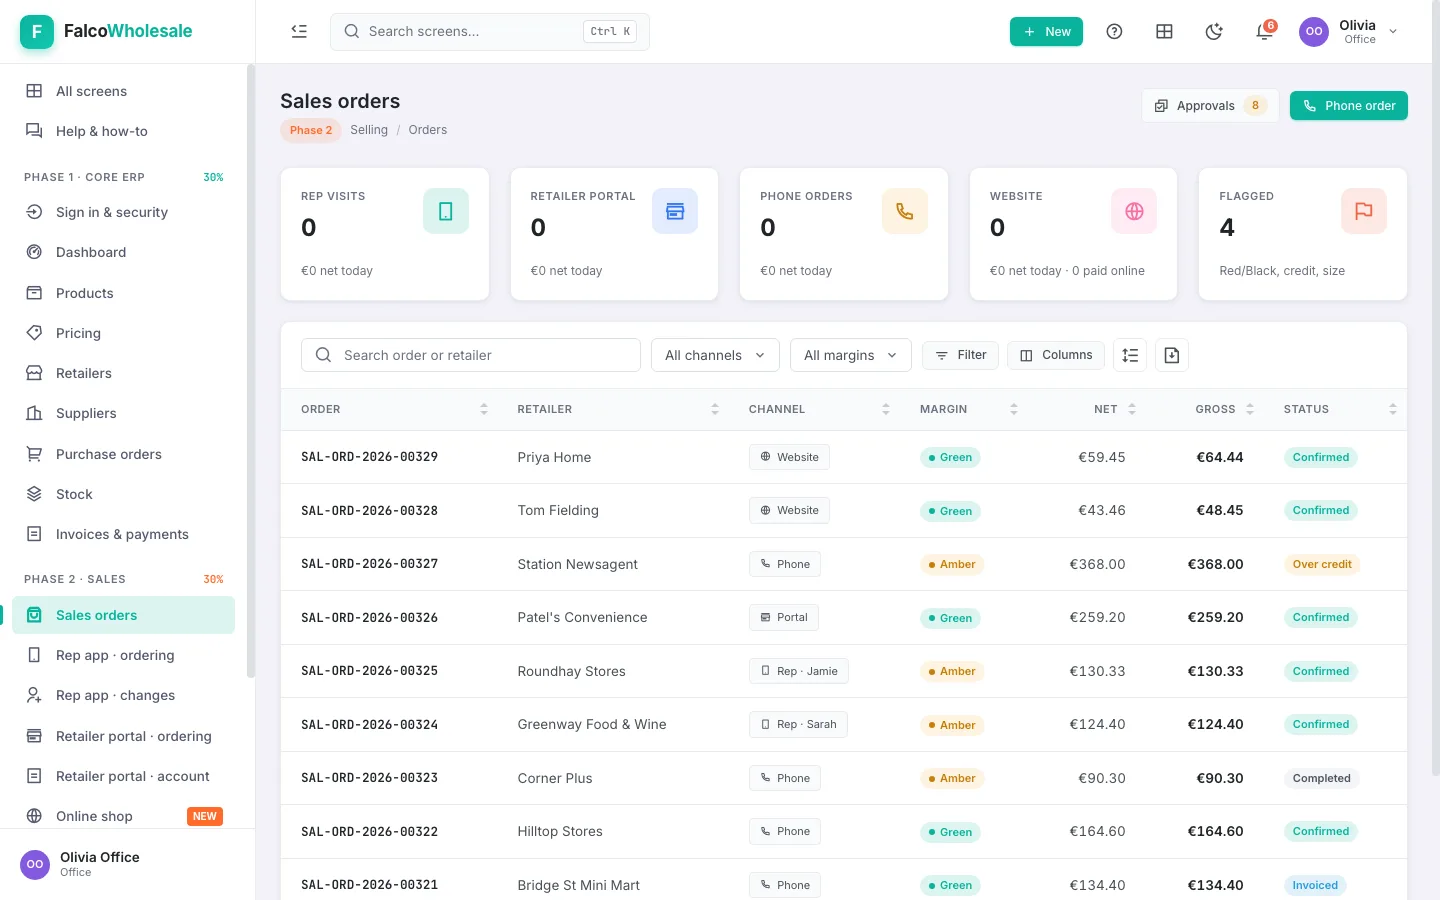Screen dimensions: 1440x900
Task: Open the help question mark icon
Action: (1114, 32)
